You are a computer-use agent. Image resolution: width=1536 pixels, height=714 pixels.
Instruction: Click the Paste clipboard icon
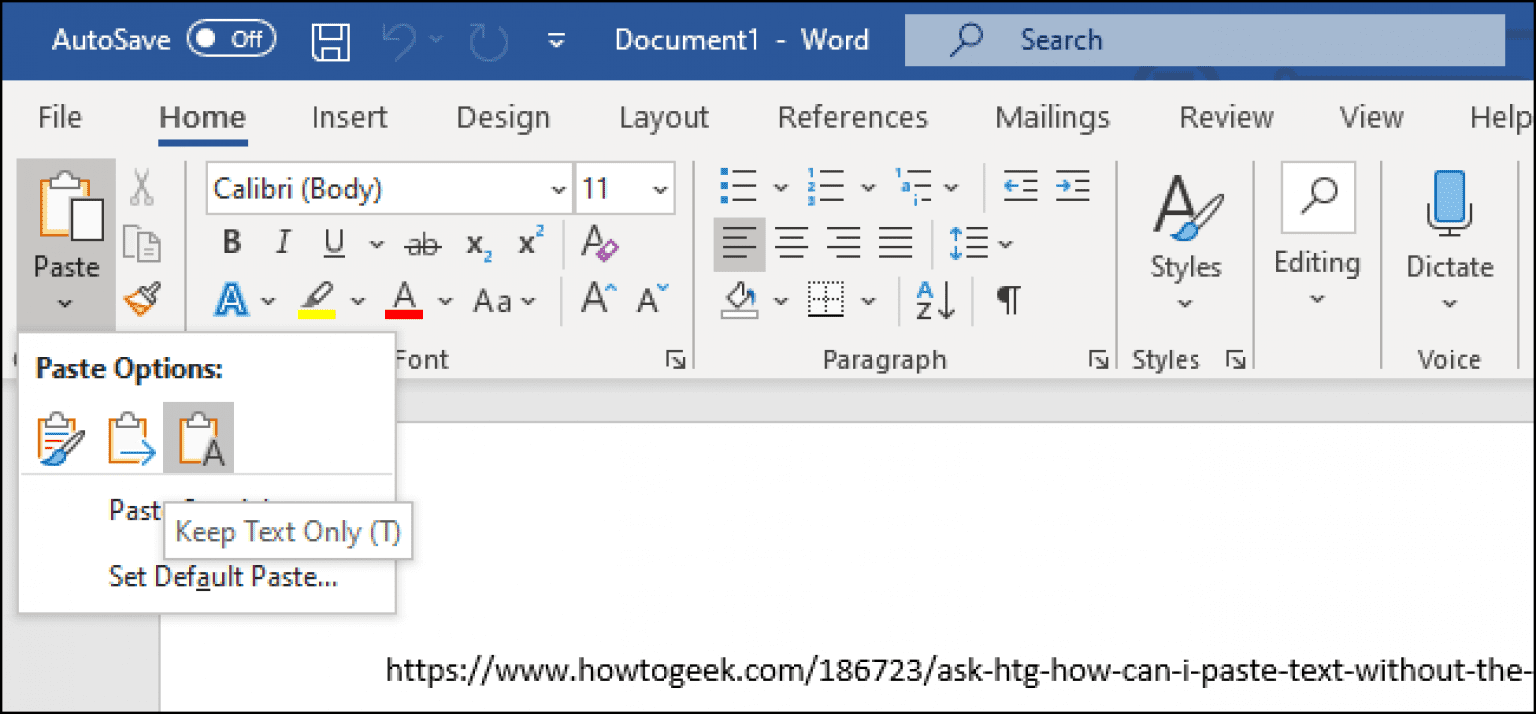coord(69,208)
